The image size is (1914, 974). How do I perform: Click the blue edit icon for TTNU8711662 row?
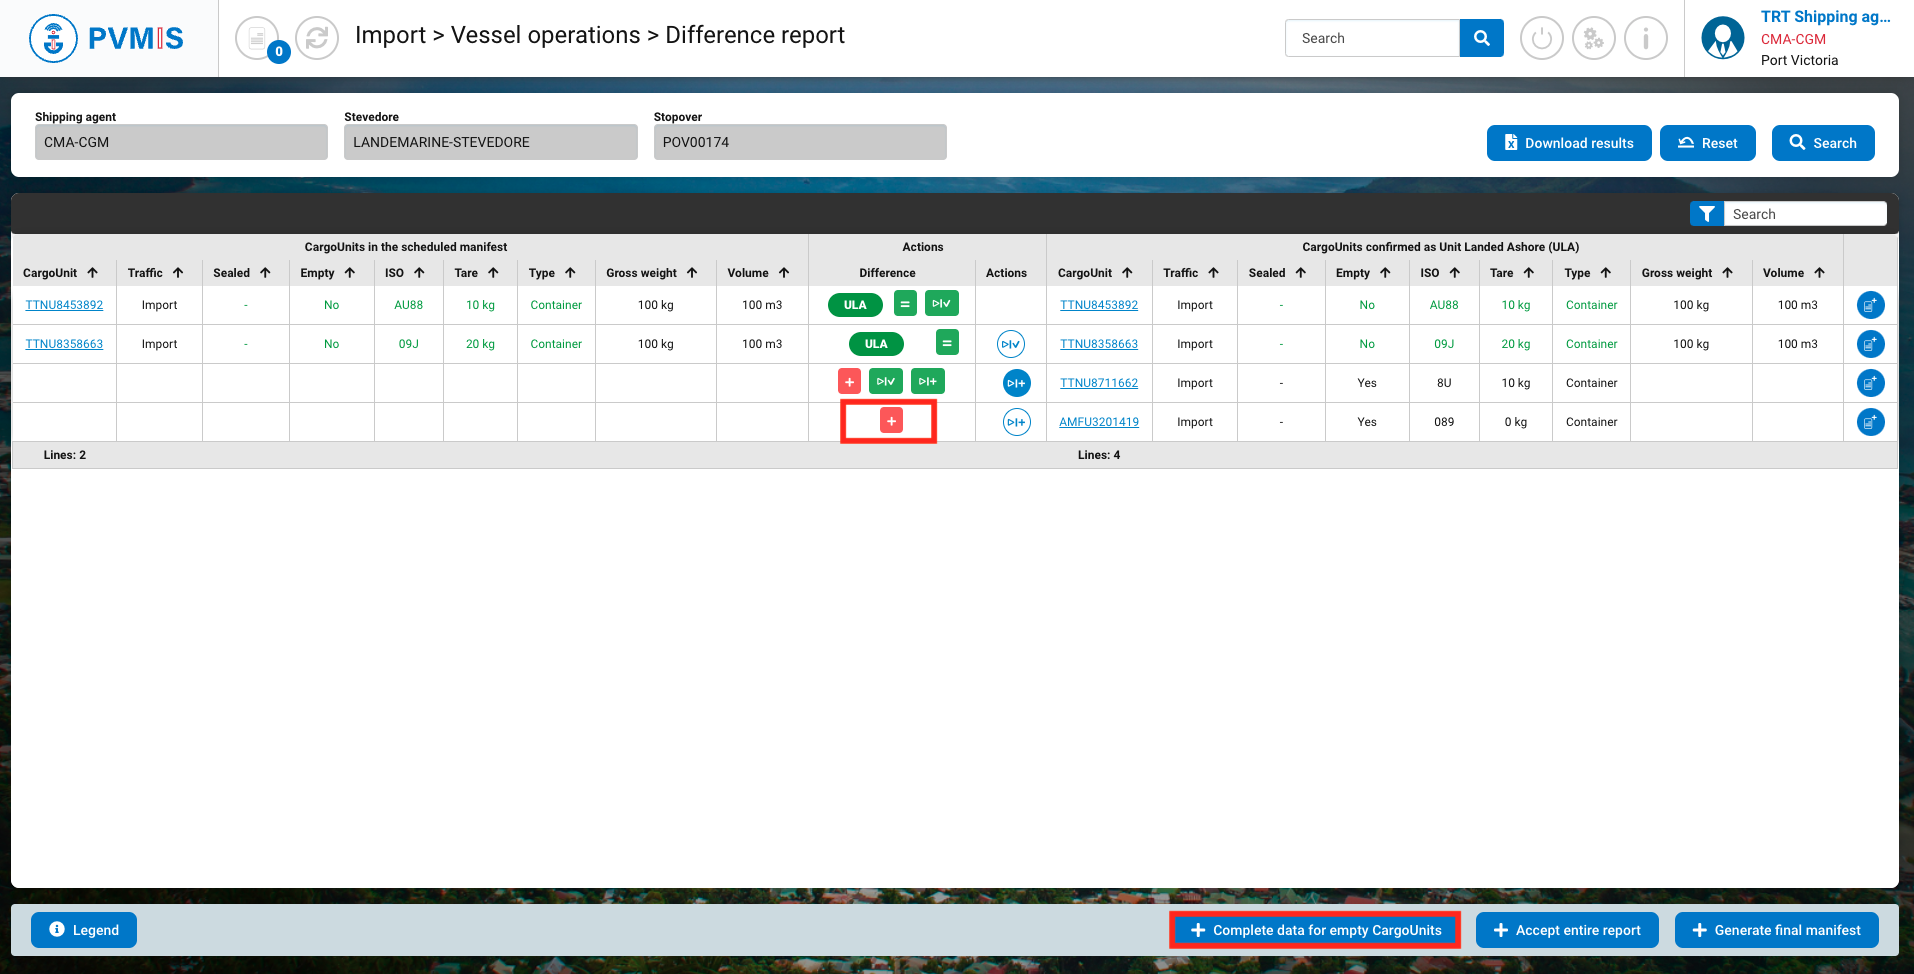[x=1870, y=383]
